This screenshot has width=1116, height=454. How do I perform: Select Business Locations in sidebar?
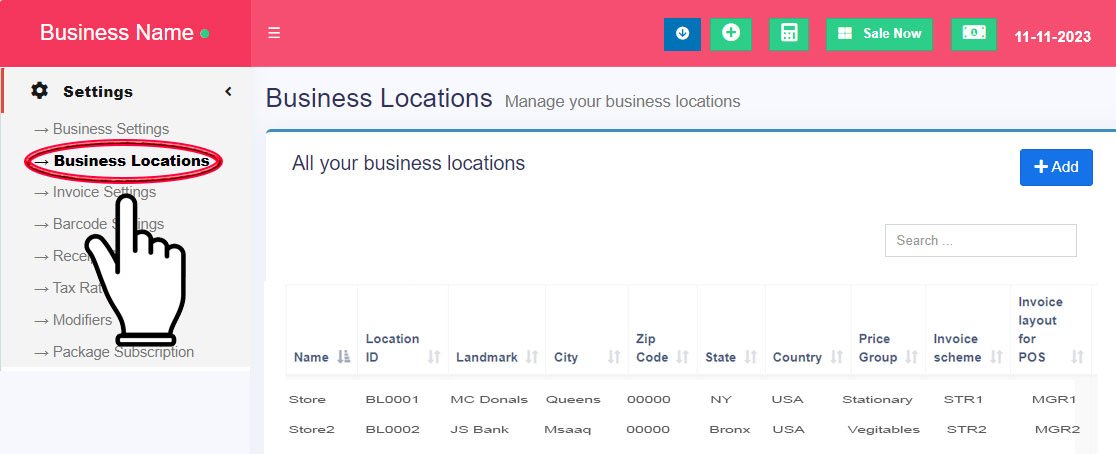click(x=131, y=161)
